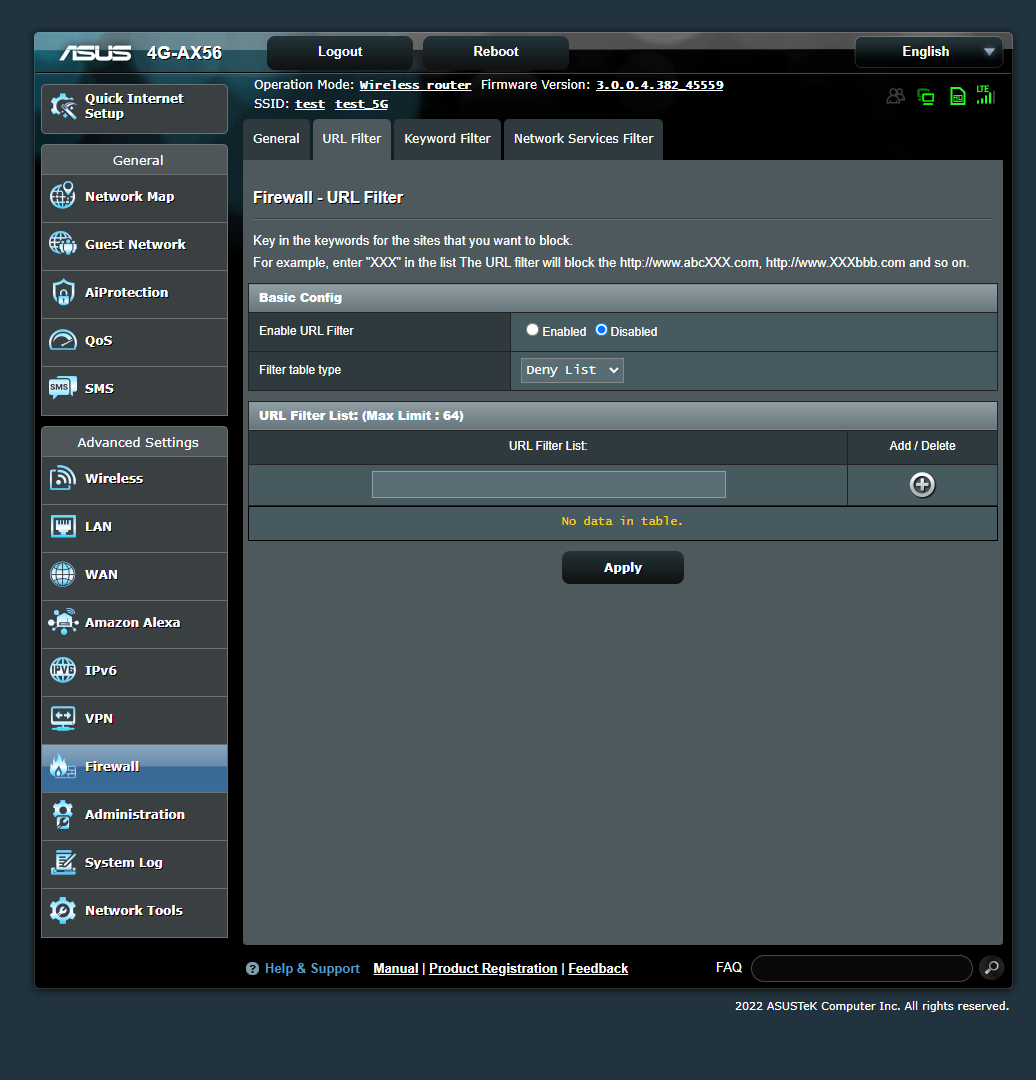
Task: Open SMS using its message icon
Action: (62, 388)
